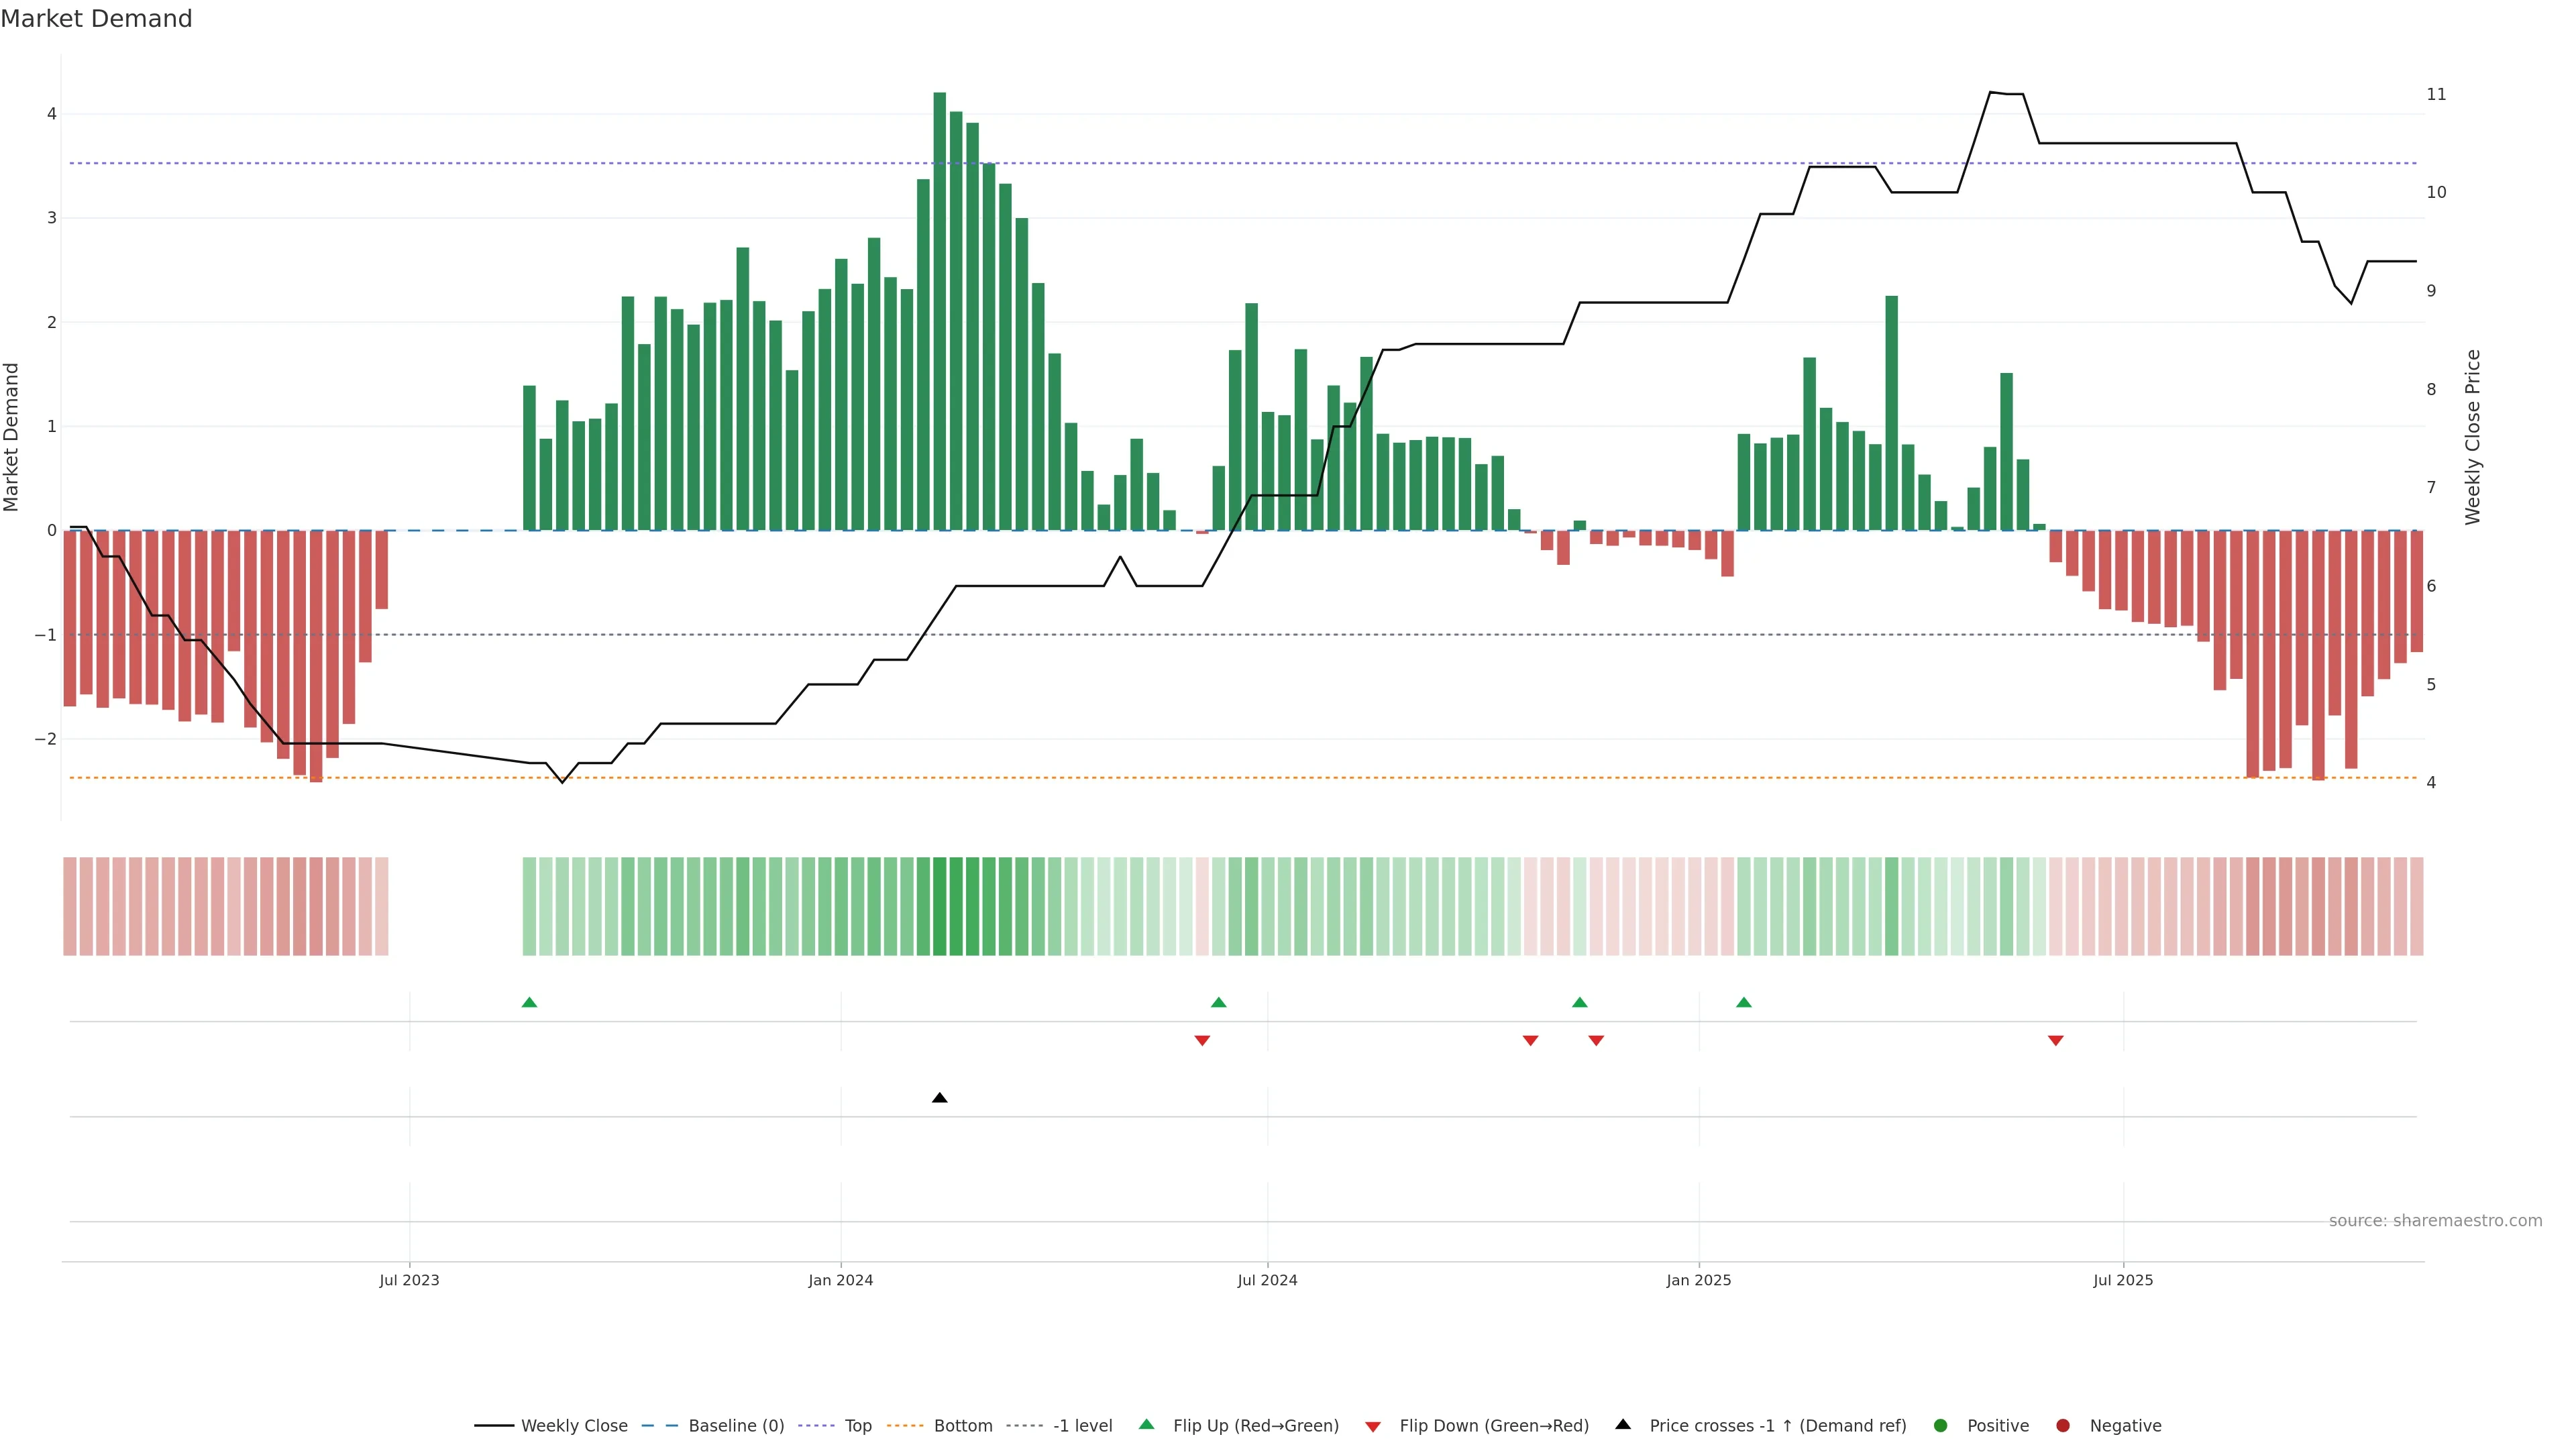Click the Weekly Close Price axis title
This screenshot has height=1449, width=2576.
coord(2472,437)
